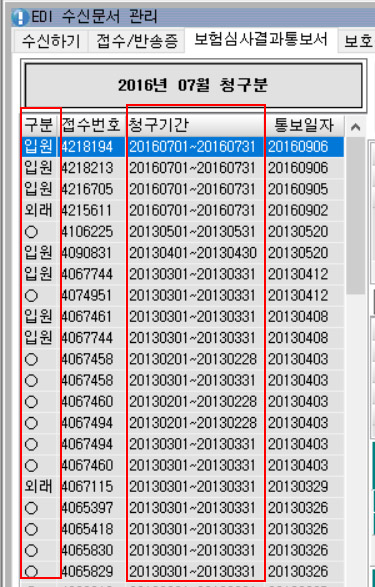
Task: Click the vertical scrollbar thumb
Action: tap(355, 216)
